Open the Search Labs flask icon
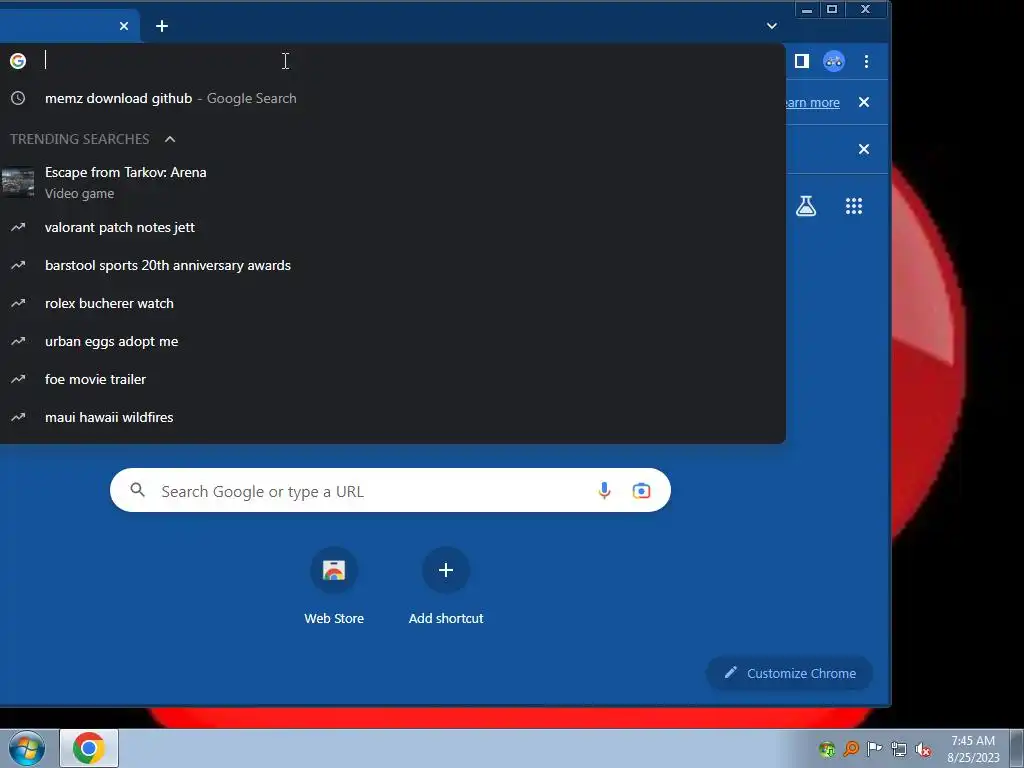Screen dimensions: 1024x768 click(806, 206)
